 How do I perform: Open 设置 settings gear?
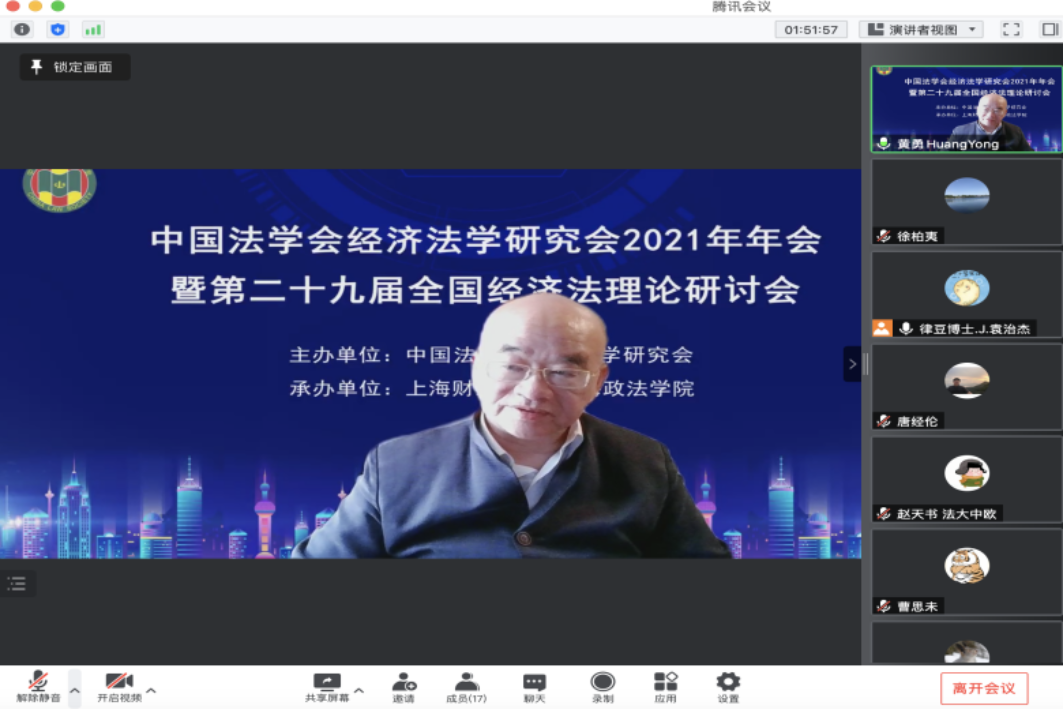coord(728,687)
